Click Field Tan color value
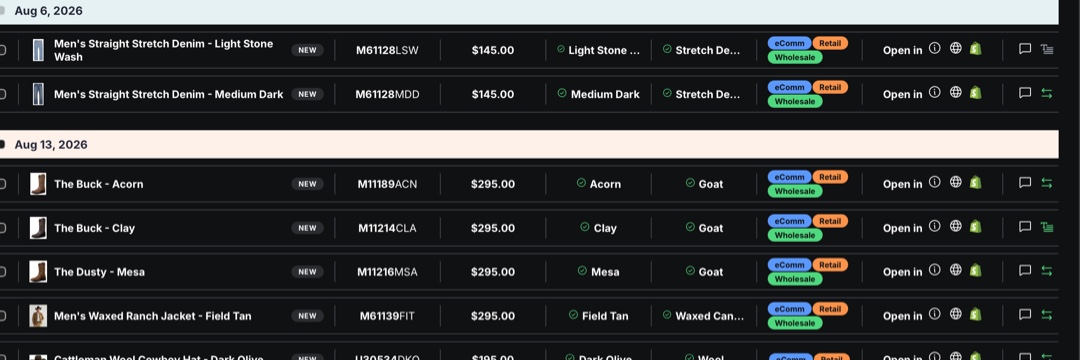1080x360 pixels. [605, 316]
